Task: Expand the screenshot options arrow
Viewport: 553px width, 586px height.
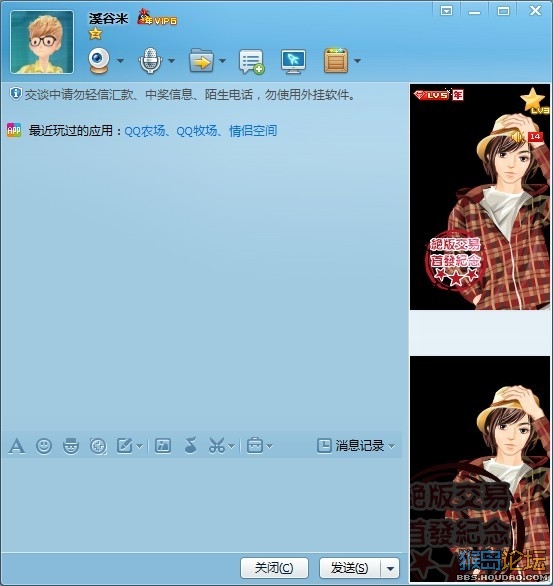Action: [x=231, y=446]
